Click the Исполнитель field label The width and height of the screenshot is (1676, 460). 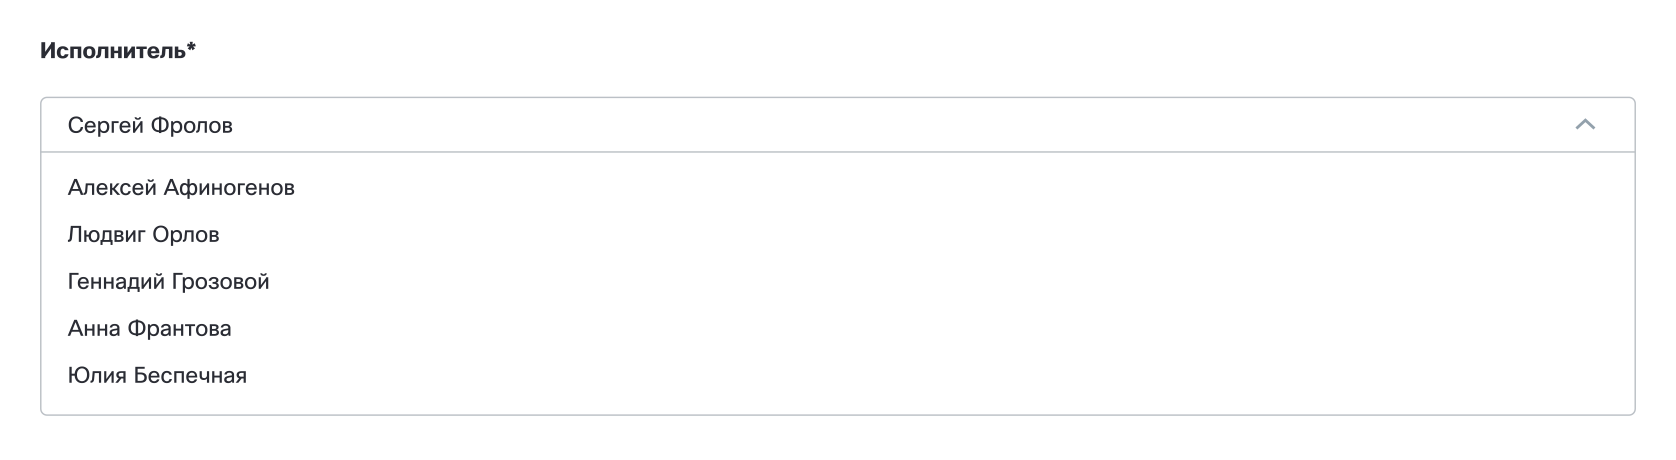(117, 51)
